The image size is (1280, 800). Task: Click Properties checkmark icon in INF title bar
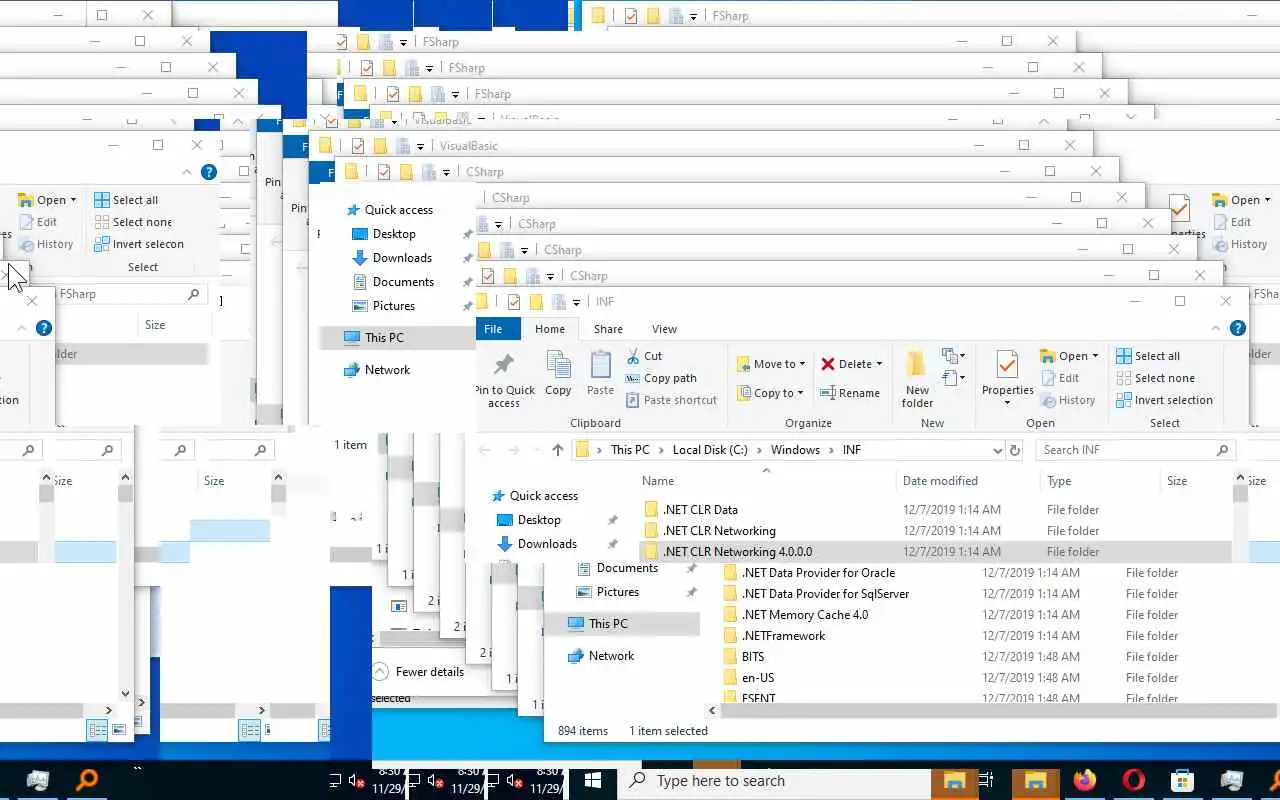point(514,301)
